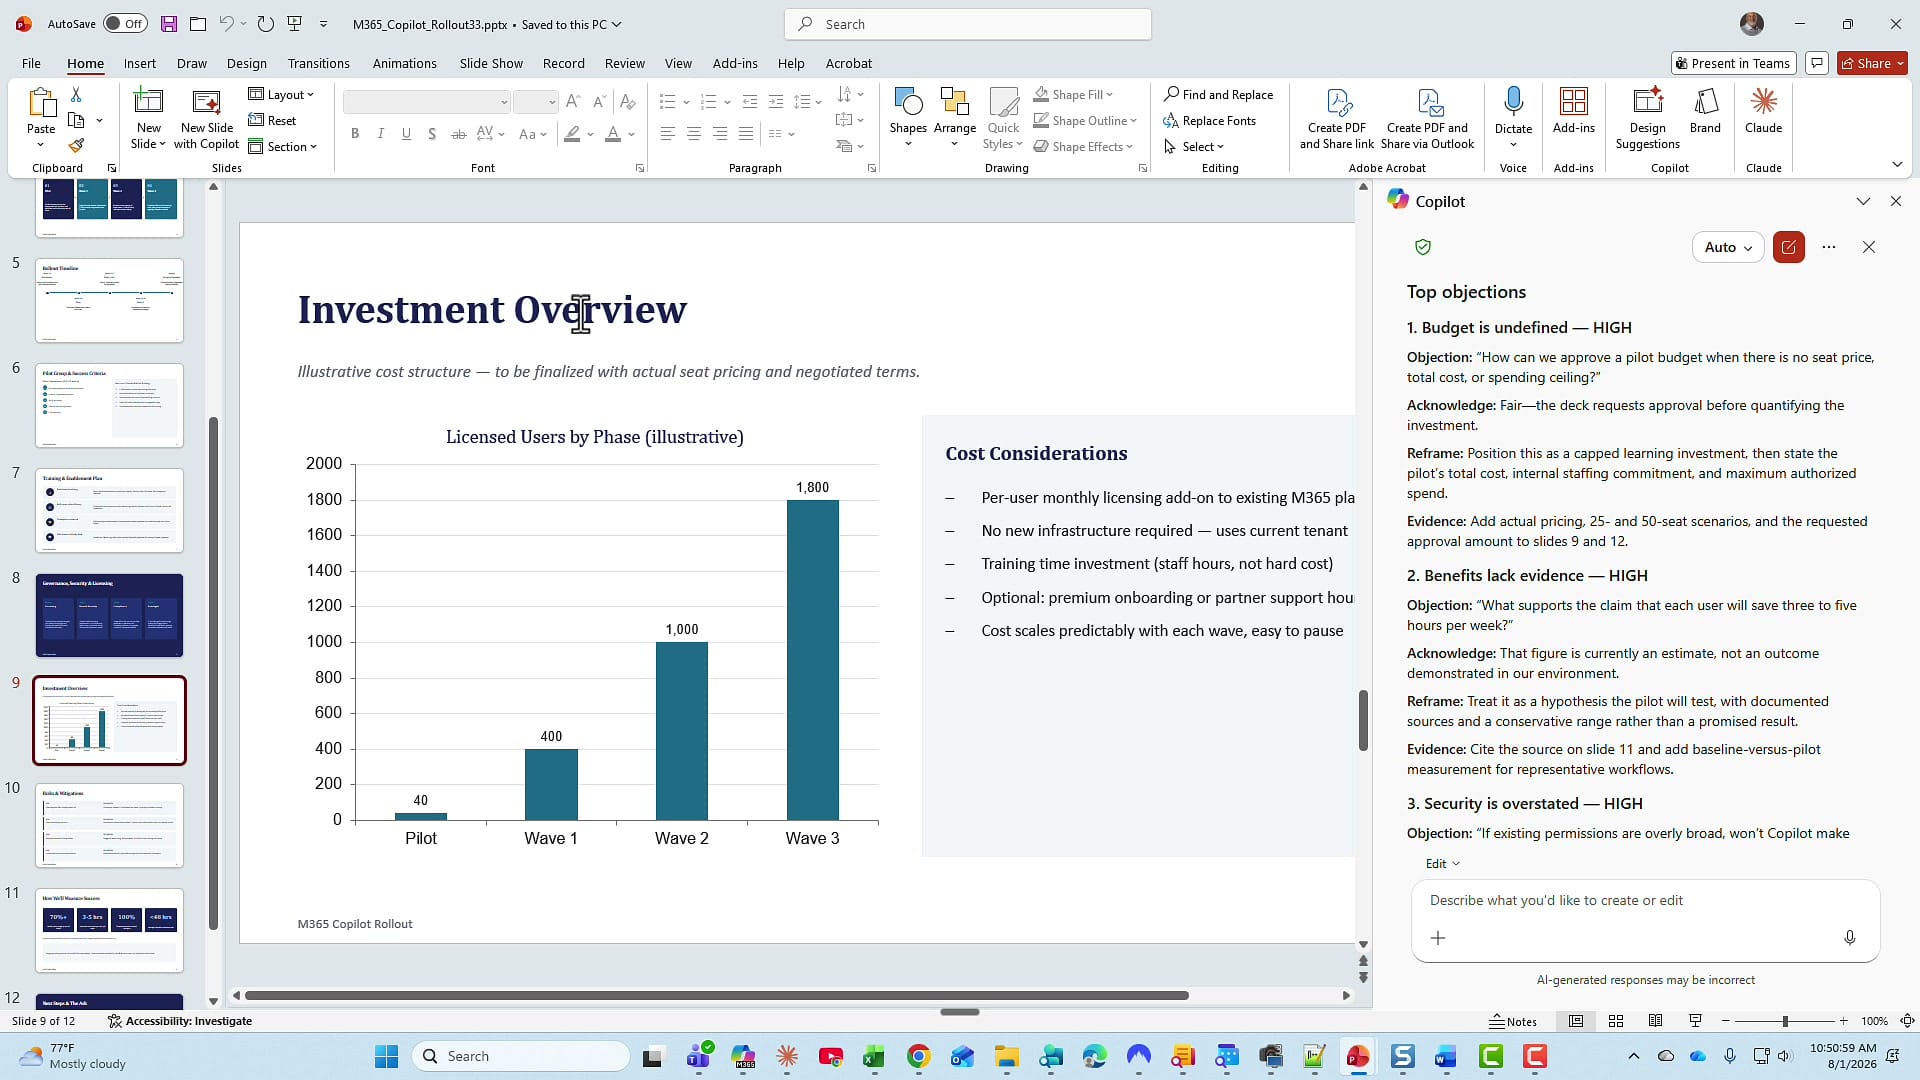Screen dimensions: 1920x1080
Task: Click the Save icon in title bar
Action: coord(169,24)
